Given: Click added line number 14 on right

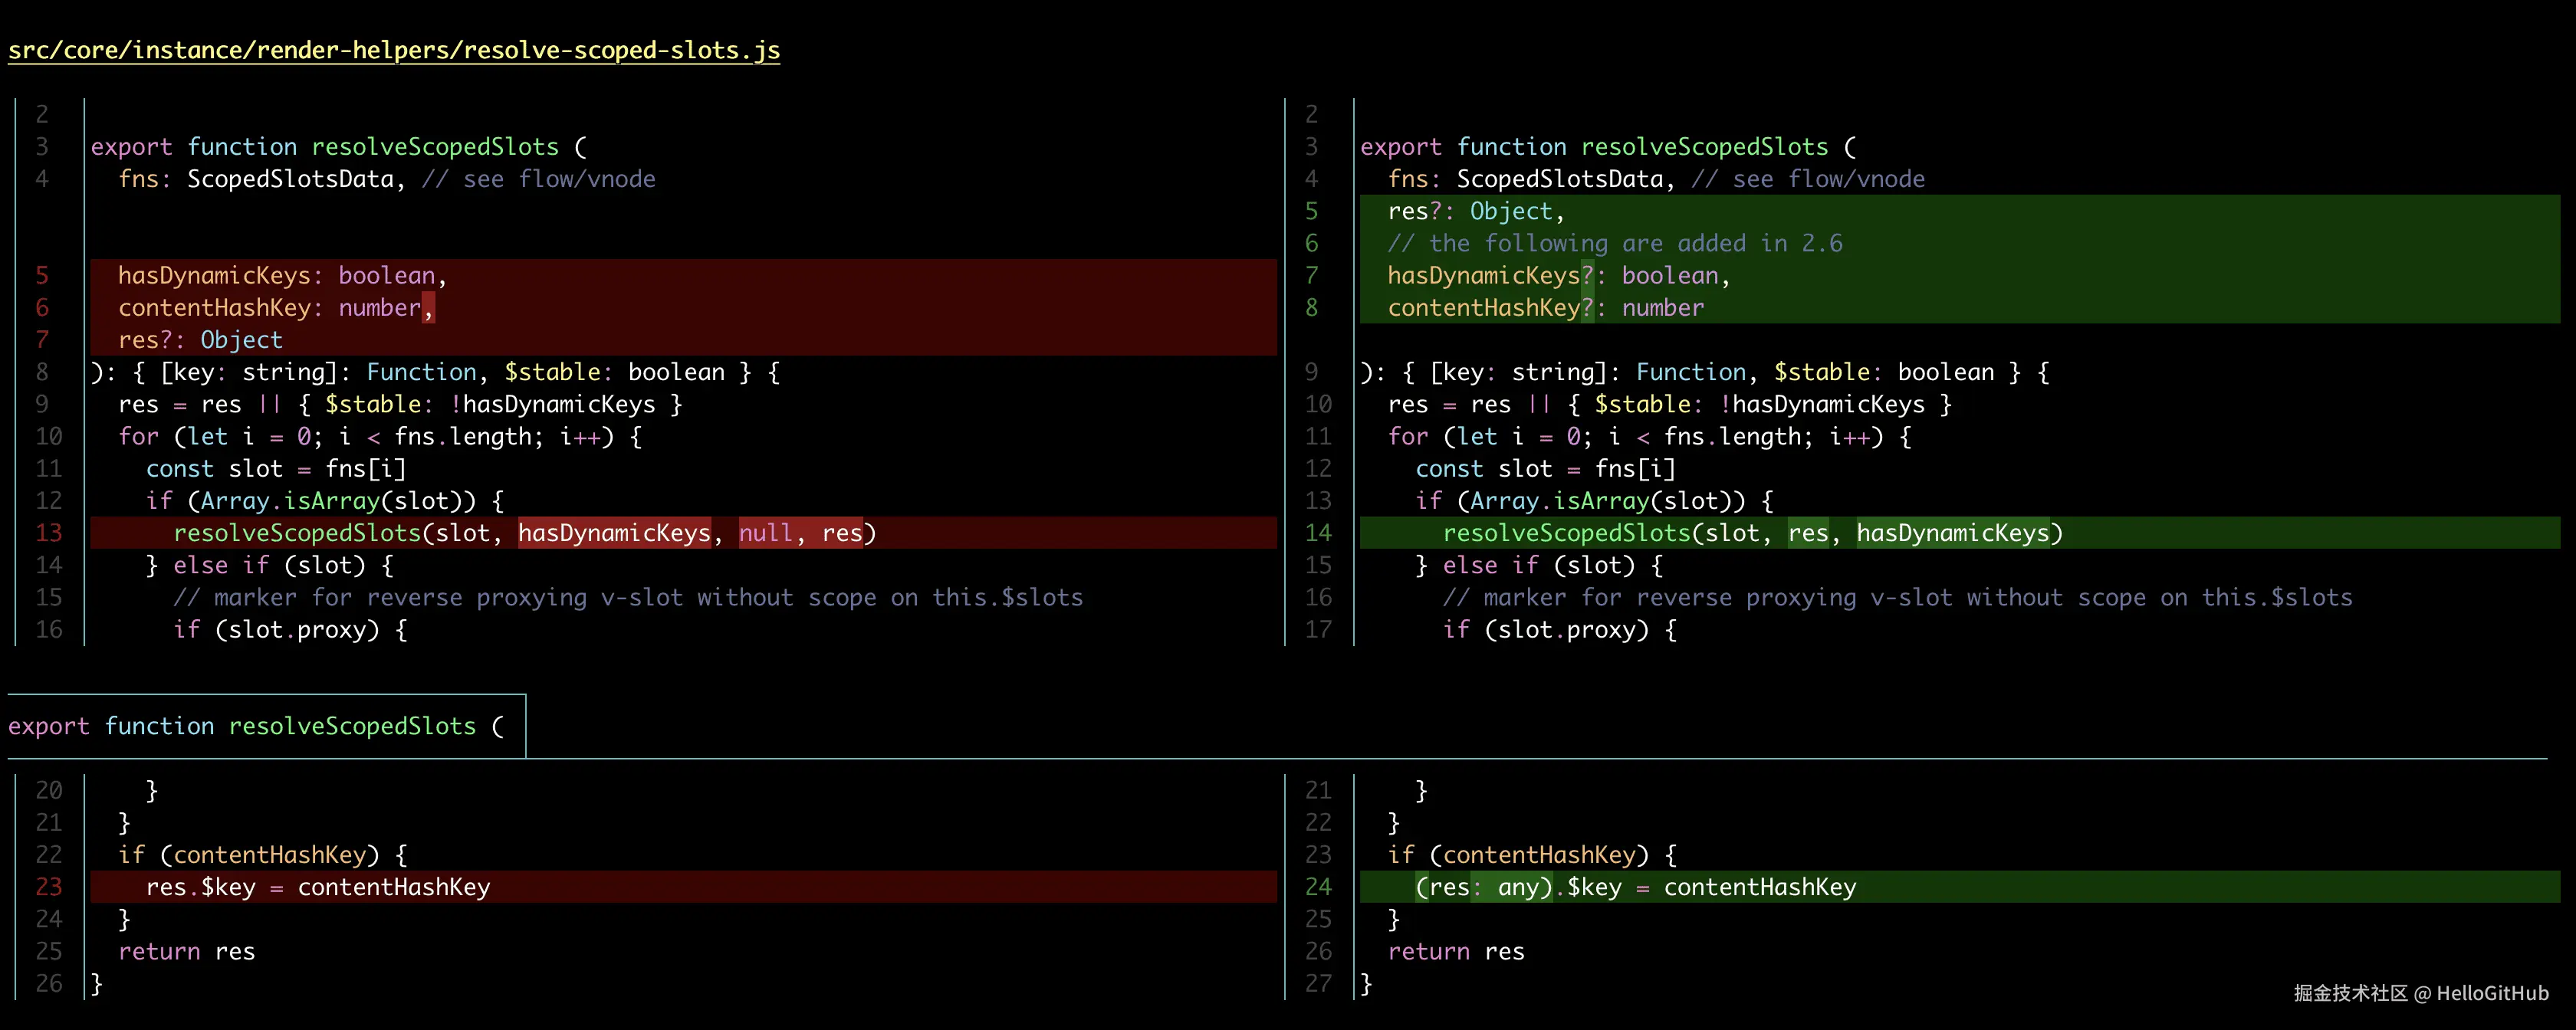Looking at the screenshot, I should point(1317,533).
